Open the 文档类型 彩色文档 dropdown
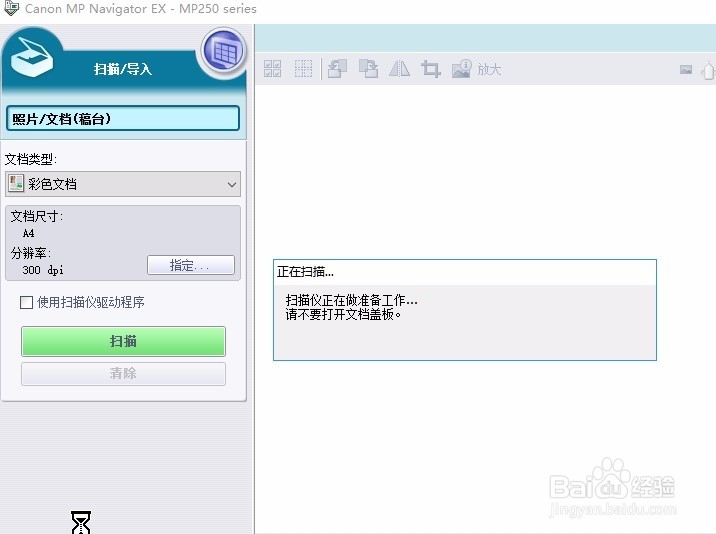 point(123,184)
